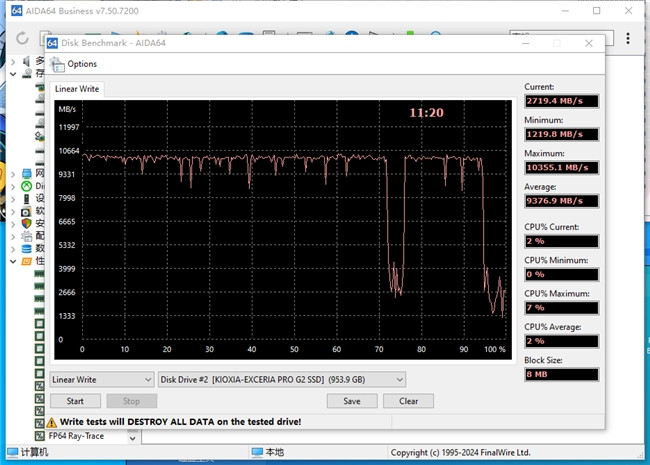Click the Block Size value field

tap(561, 375)
